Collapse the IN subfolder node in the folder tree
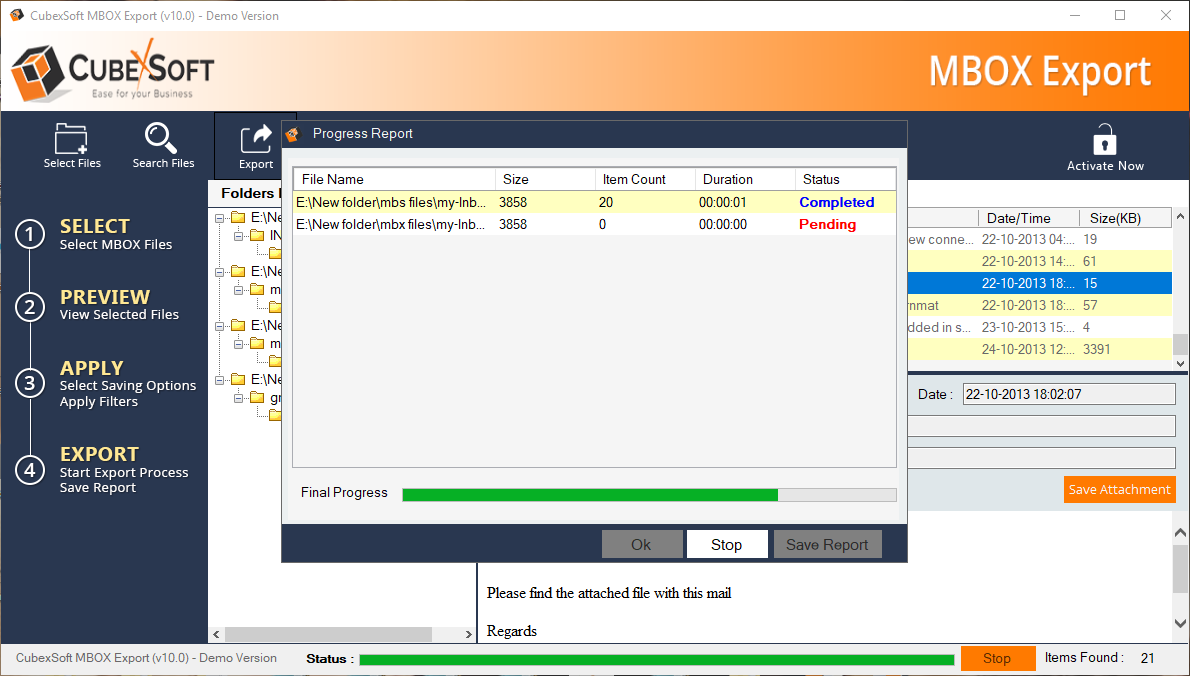 point(239,236)
